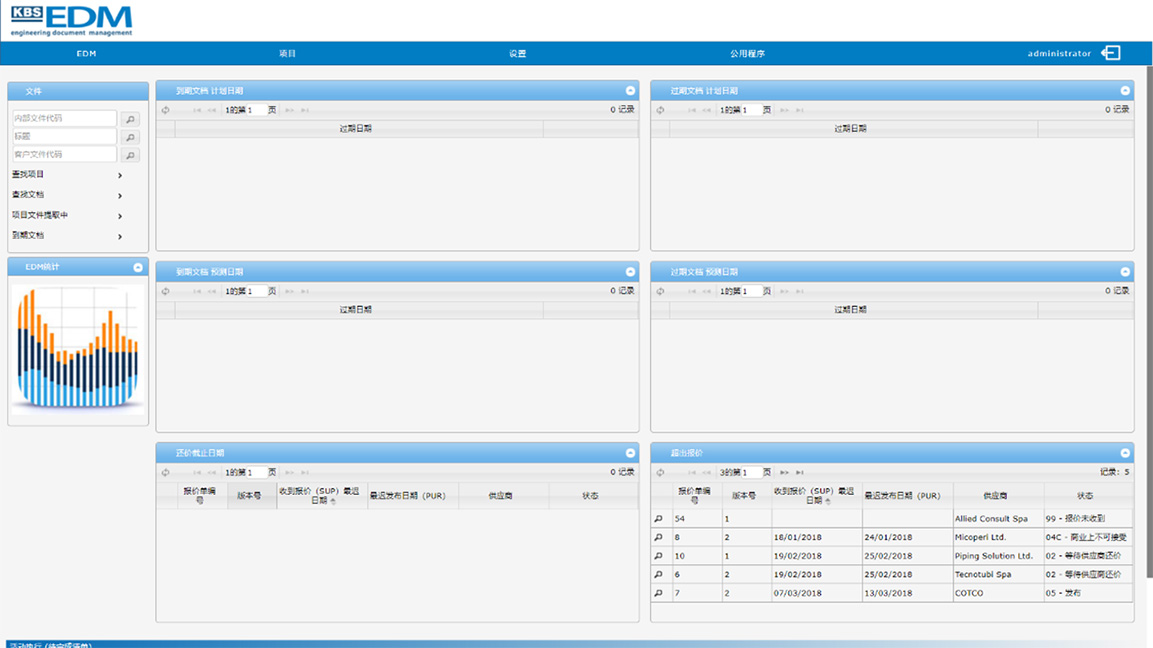Click the magnifier icon next to 标题 field

click(130, 137)
